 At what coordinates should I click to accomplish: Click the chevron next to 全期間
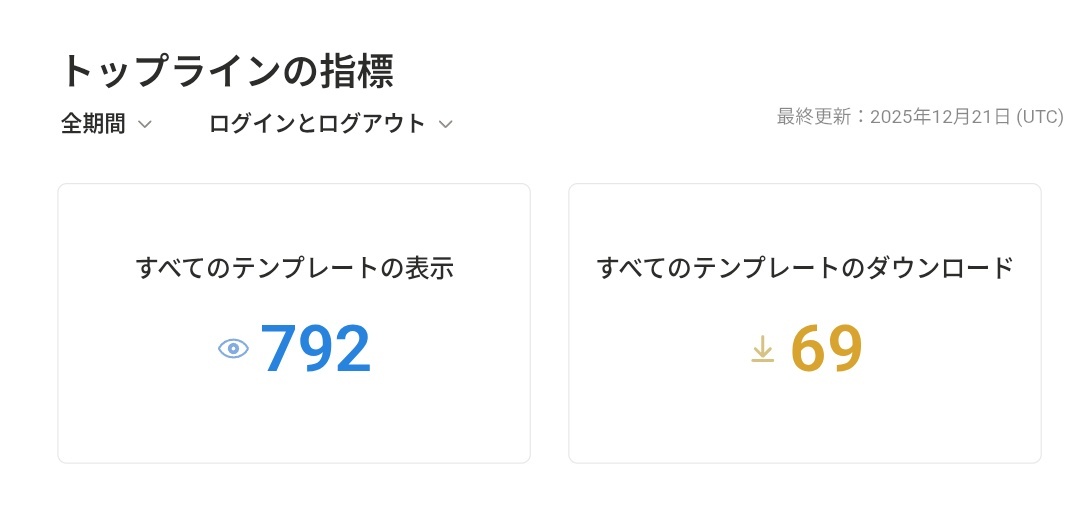tap(144, 125)
